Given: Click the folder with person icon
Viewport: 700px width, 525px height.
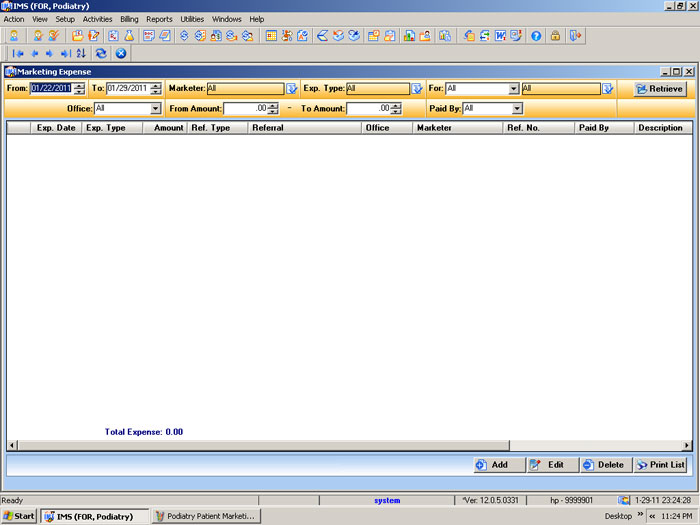Looking at the screenshot, I should 425,36.
